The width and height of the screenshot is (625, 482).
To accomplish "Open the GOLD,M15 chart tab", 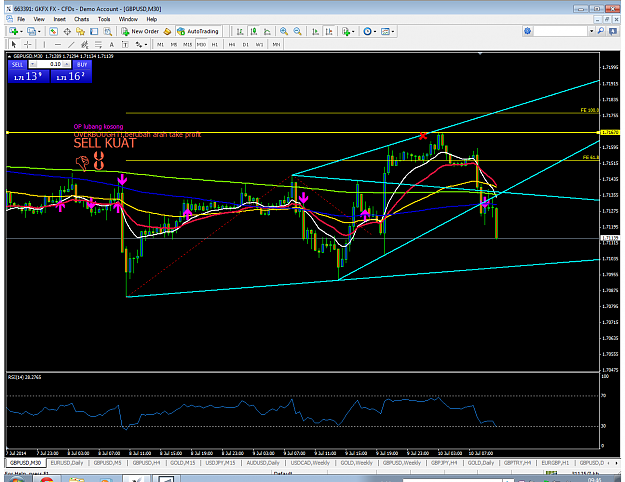I will [183, 463].
